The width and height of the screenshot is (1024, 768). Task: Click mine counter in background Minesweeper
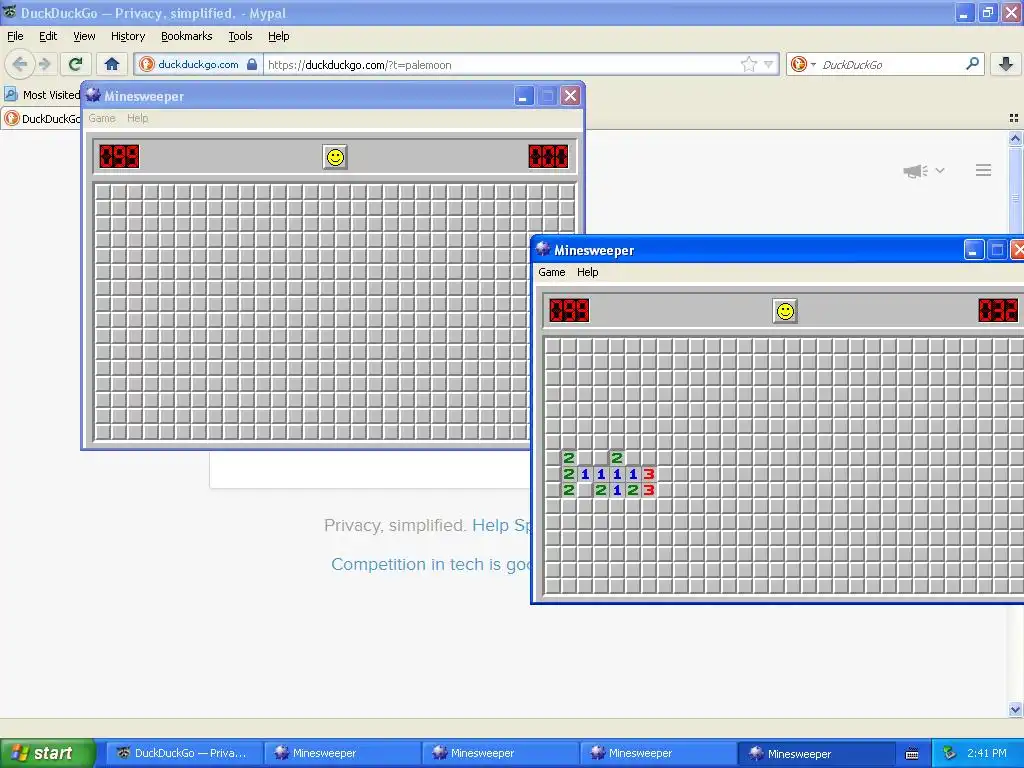119,157
